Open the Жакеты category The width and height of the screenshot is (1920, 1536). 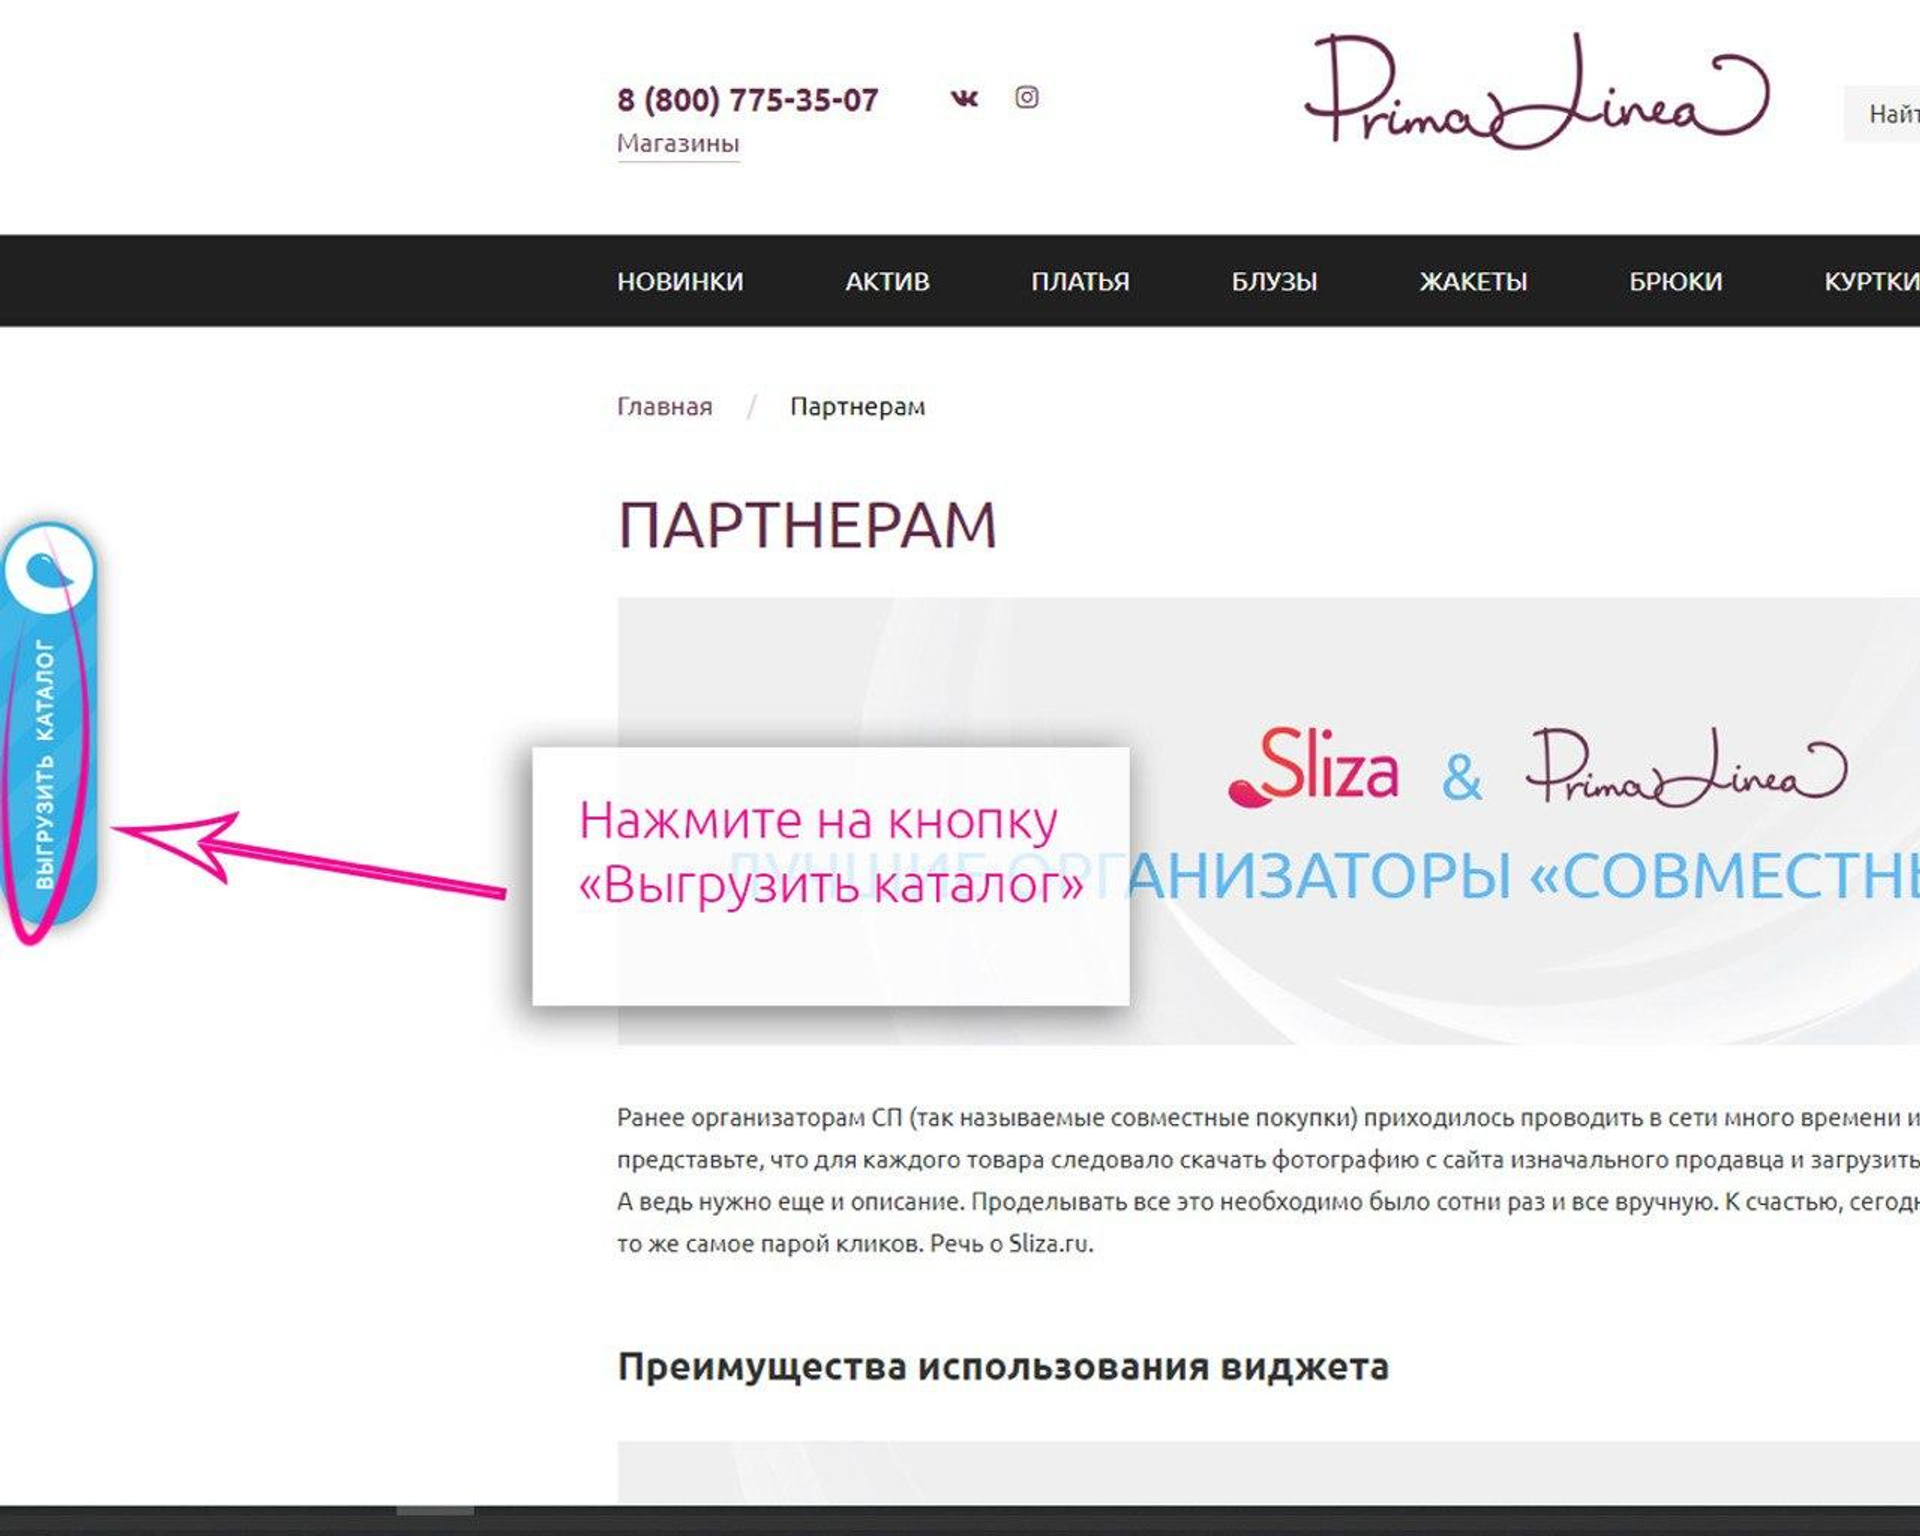coord(1473,282)
